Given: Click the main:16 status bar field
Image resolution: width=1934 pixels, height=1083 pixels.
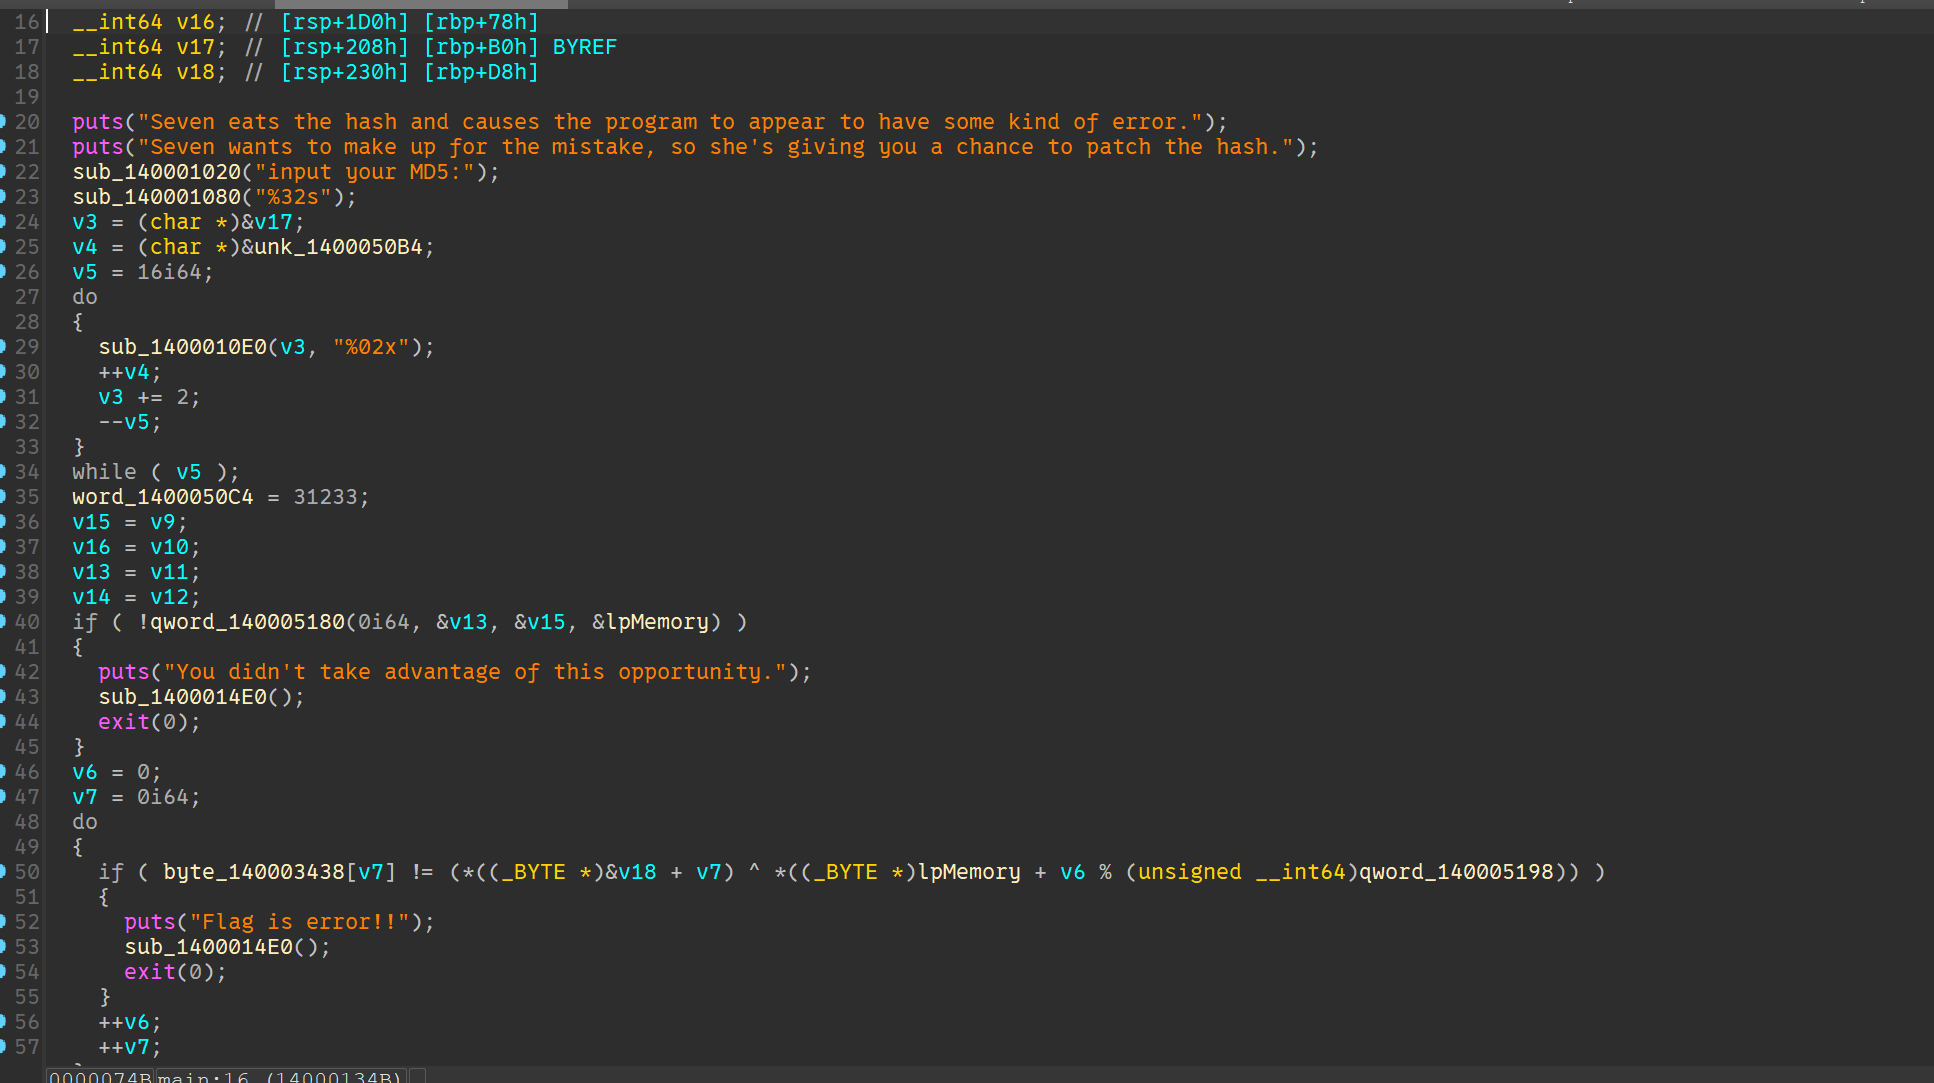Looking at the screenshot, I should (280, 1076).
